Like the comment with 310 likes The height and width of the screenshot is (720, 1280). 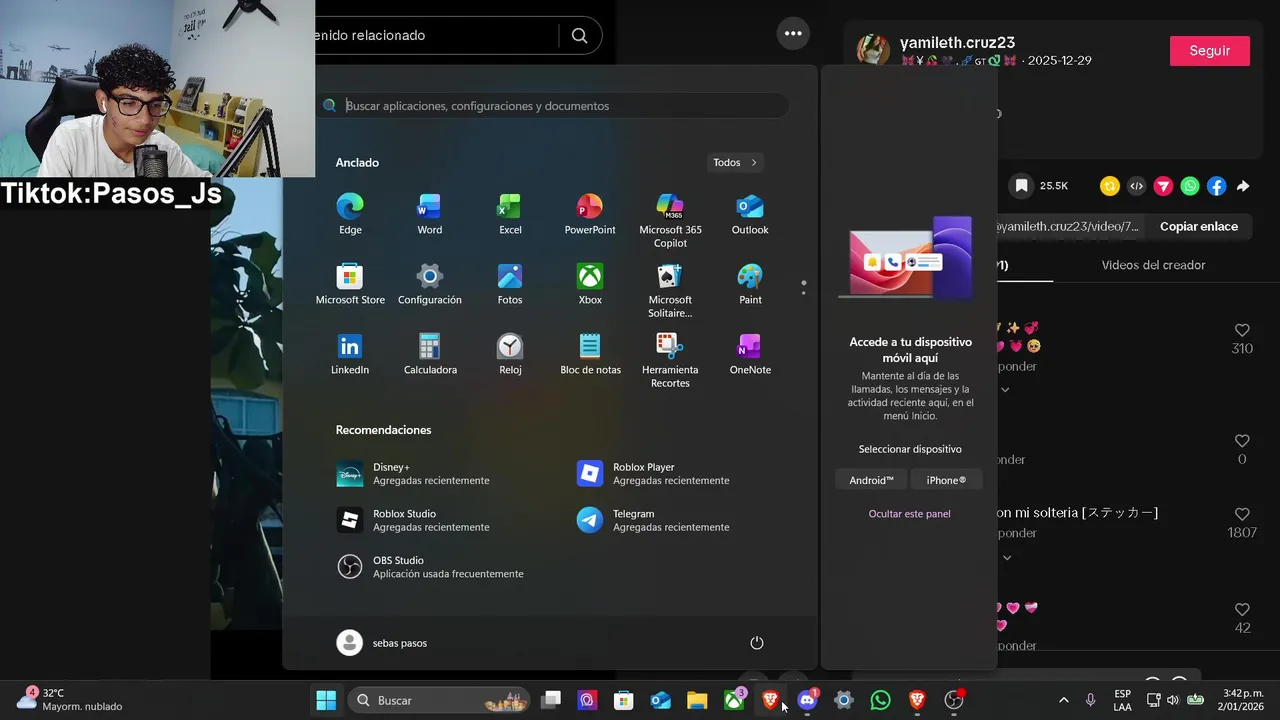[1242, 330]
